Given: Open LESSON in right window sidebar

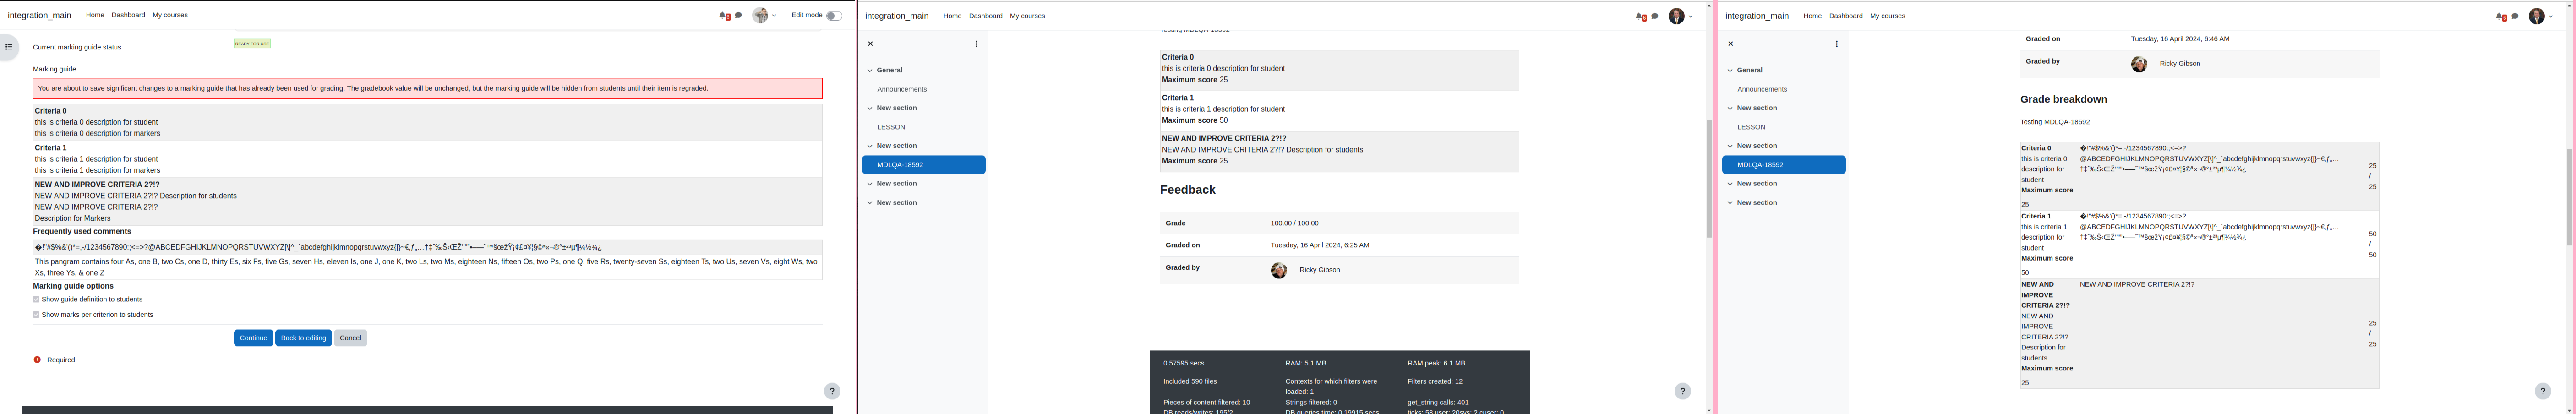Looking at the screenshot, I should point(1751,127).
